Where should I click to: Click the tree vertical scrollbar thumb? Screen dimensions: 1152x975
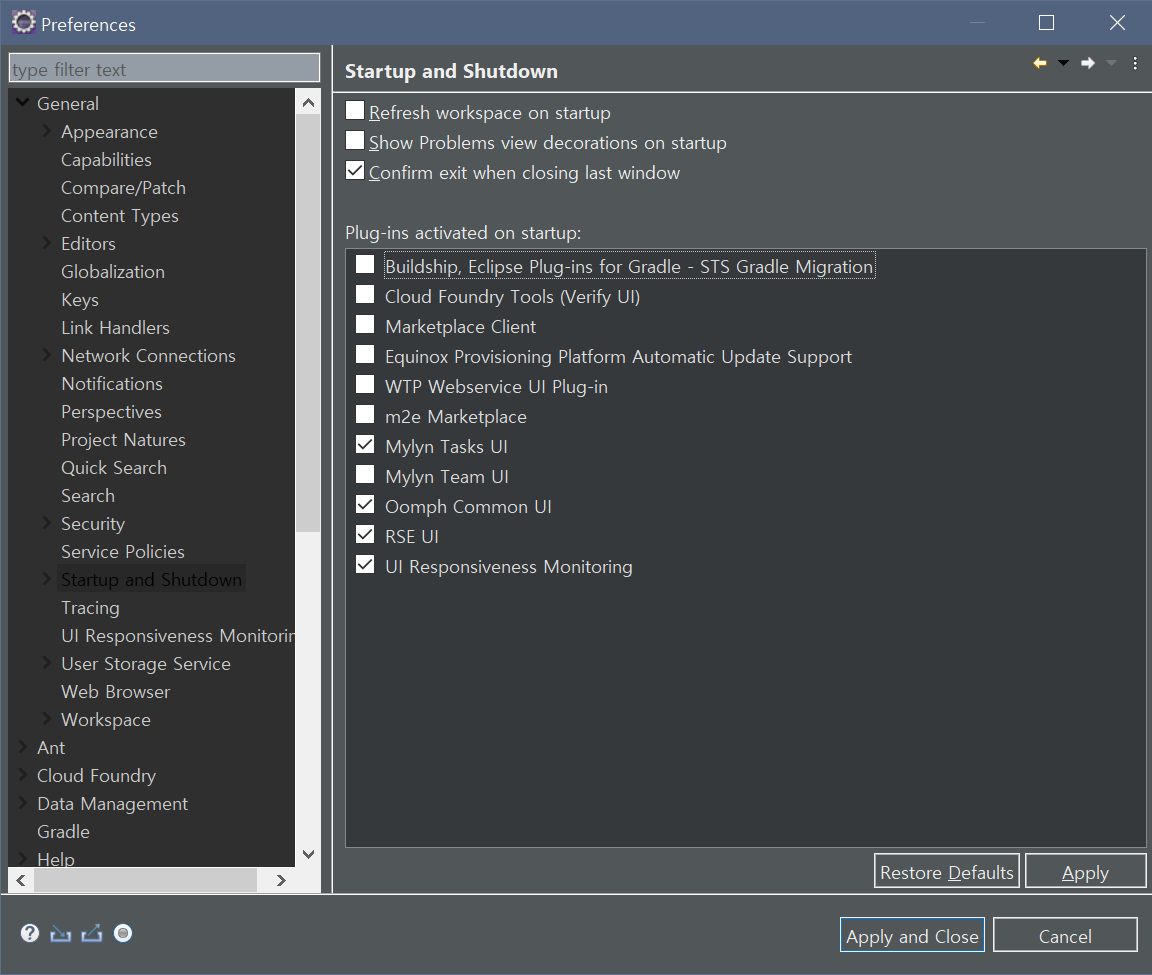308,323
